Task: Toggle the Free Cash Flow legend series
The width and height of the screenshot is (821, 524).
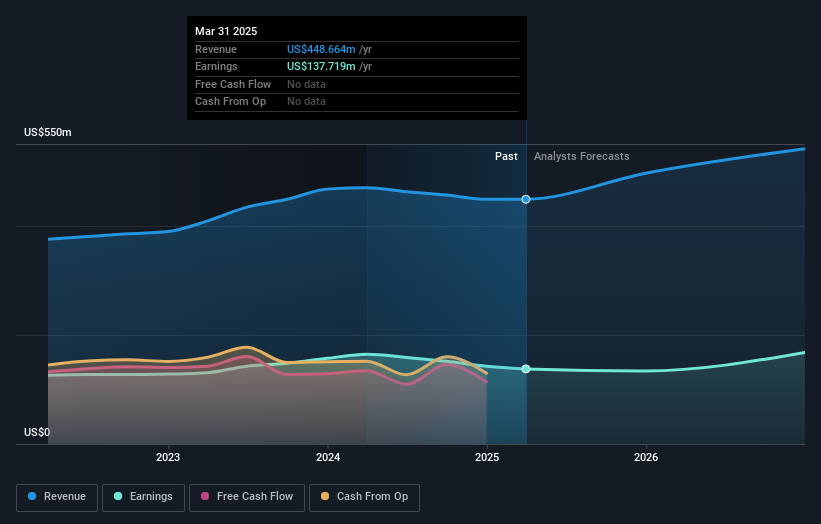Action: [x=247, y=497]
